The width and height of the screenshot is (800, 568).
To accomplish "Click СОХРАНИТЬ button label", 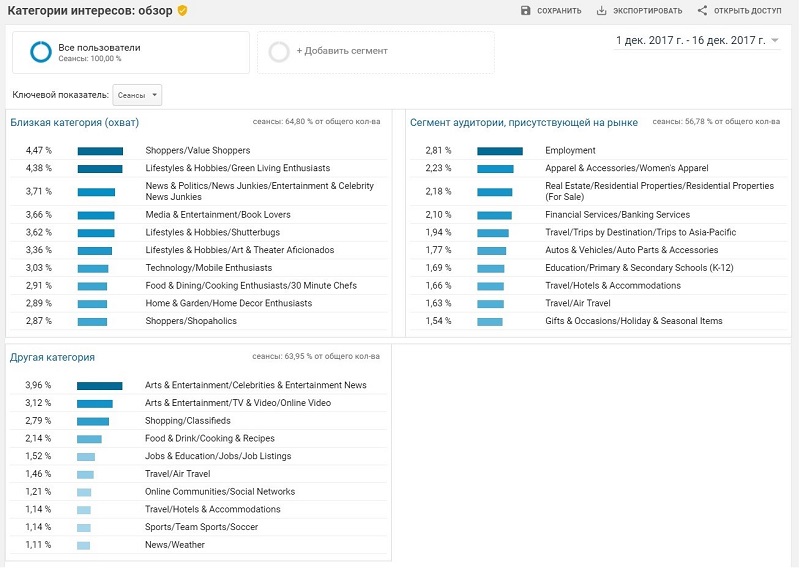I will 559,11.
